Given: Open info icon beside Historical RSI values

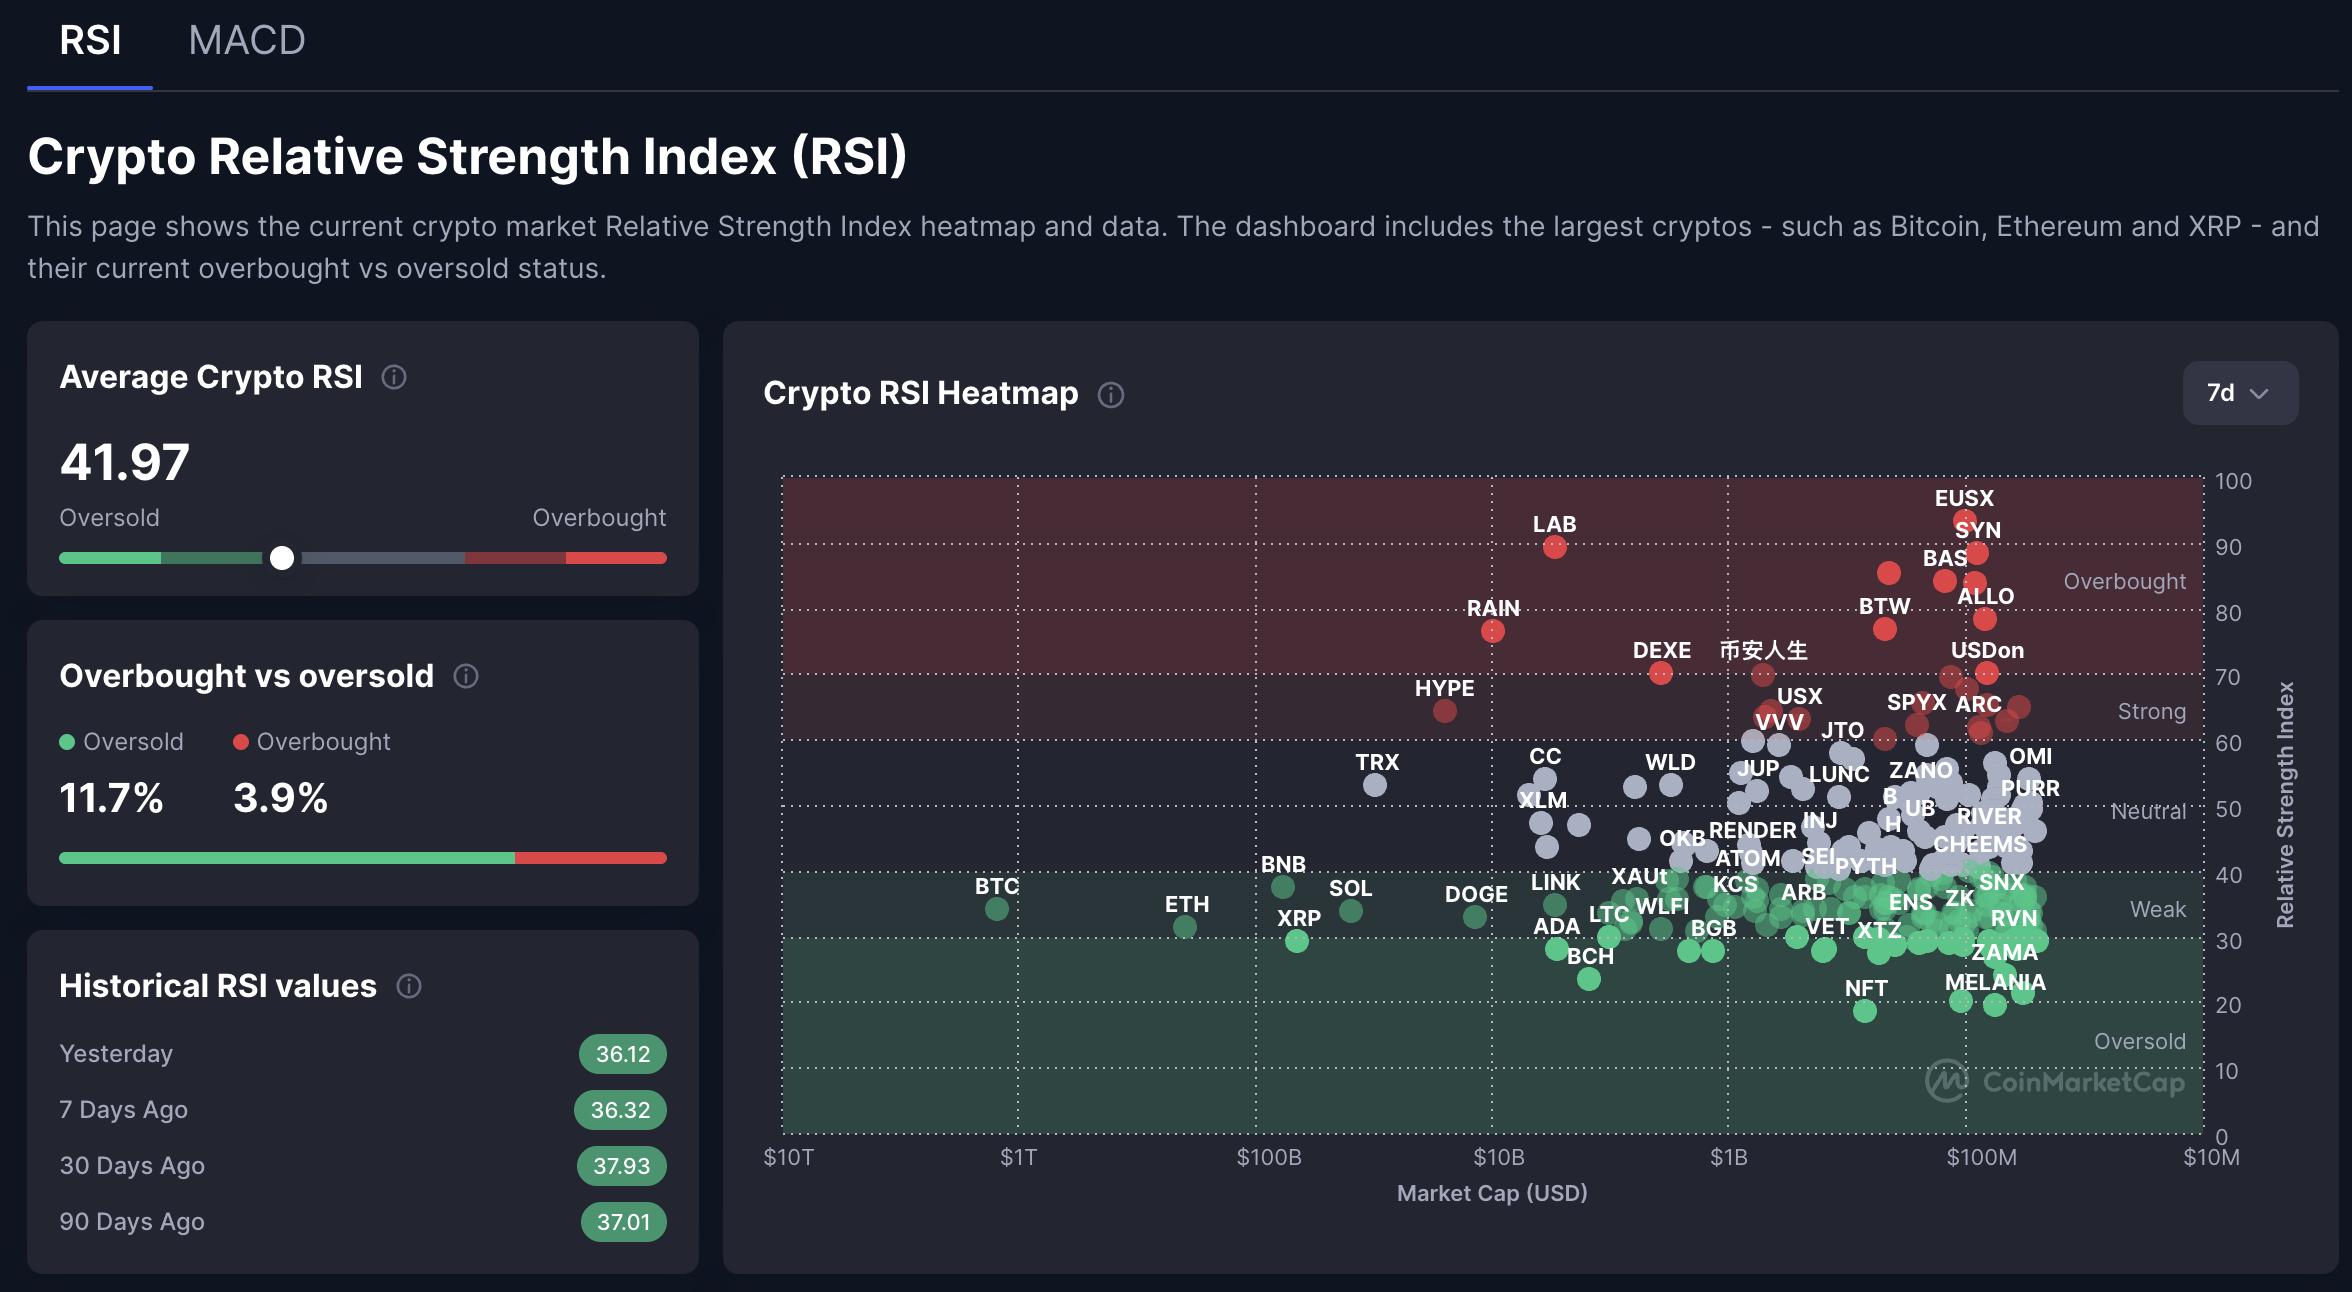Looking at the screenshot, I should pos(409,986).
